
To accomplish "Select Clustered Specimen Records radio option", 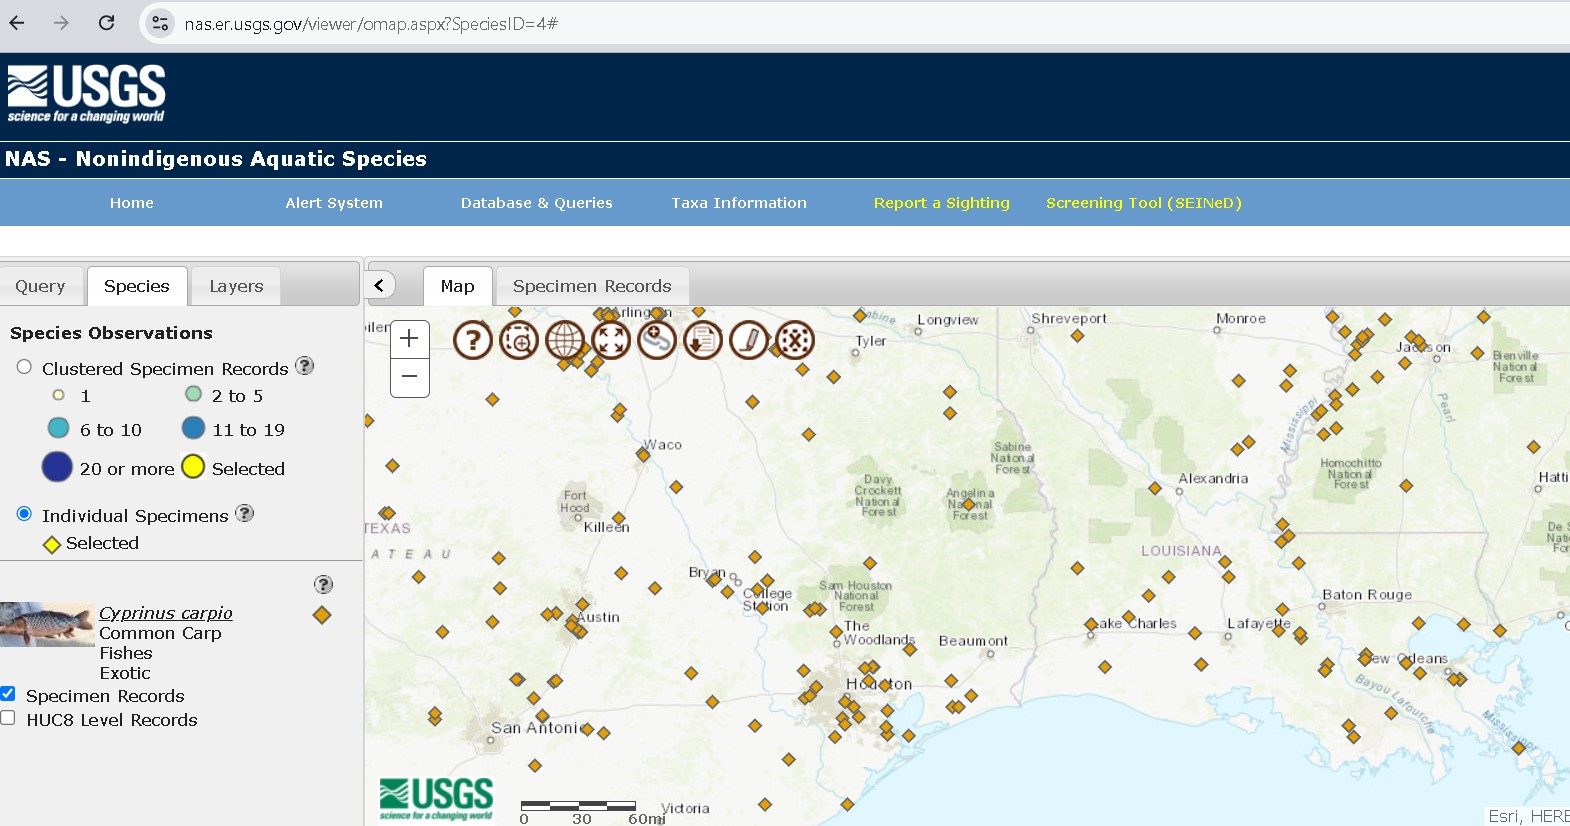I will click(x=24, y=367).
